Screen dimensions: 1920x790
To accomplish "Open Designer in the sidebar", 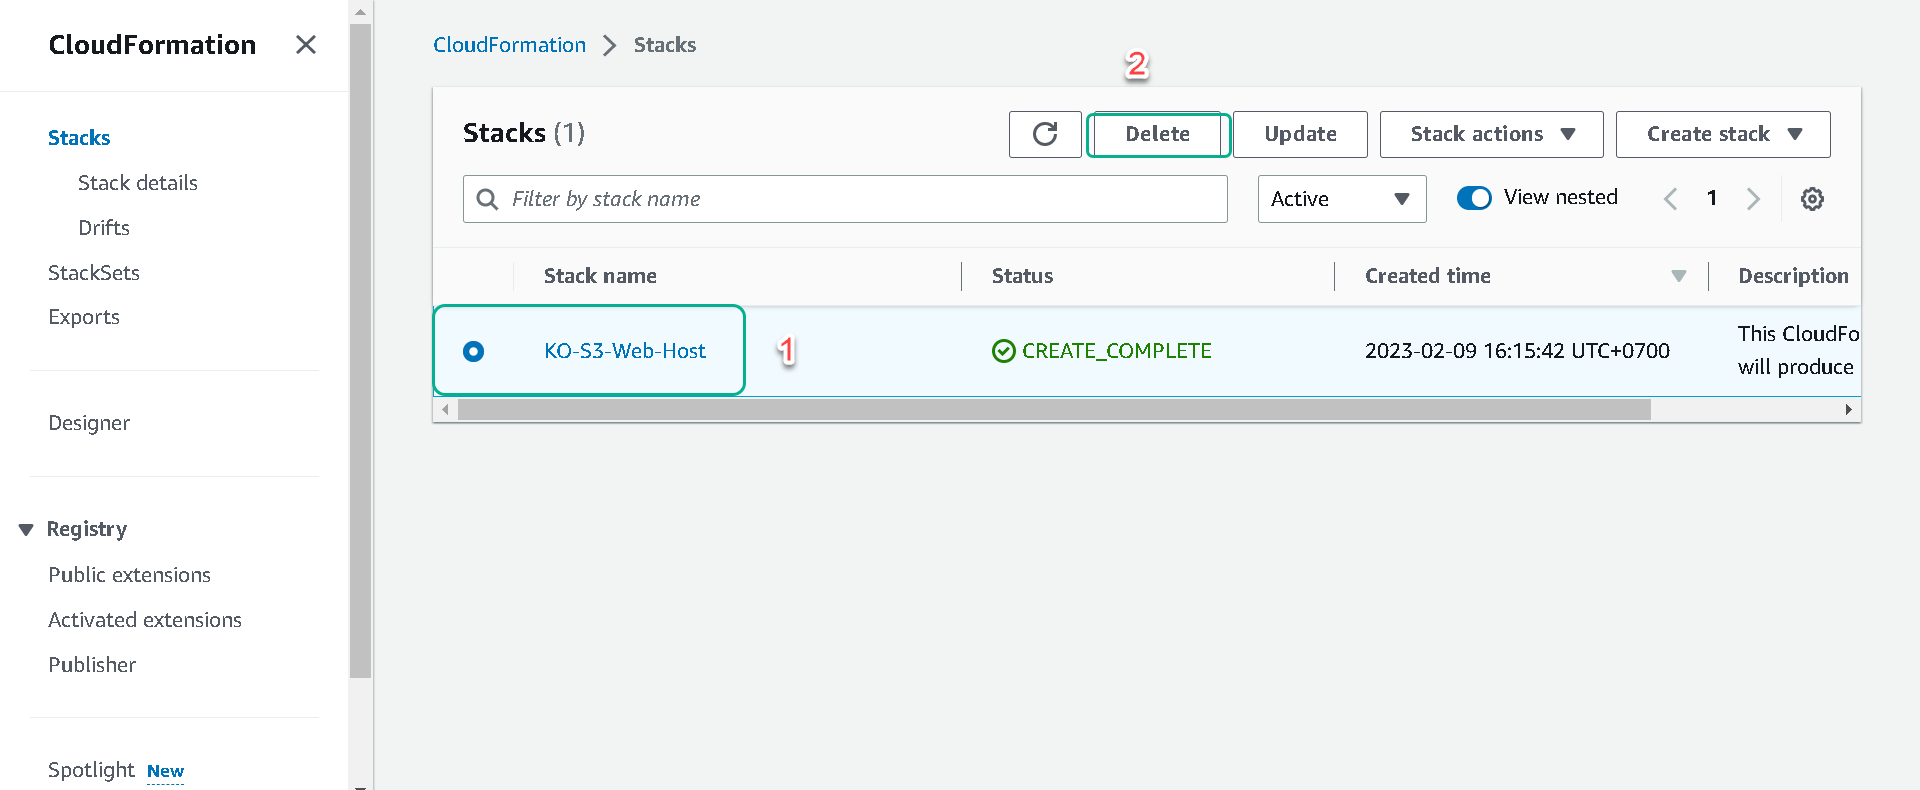I will click(x=89, y=423).
